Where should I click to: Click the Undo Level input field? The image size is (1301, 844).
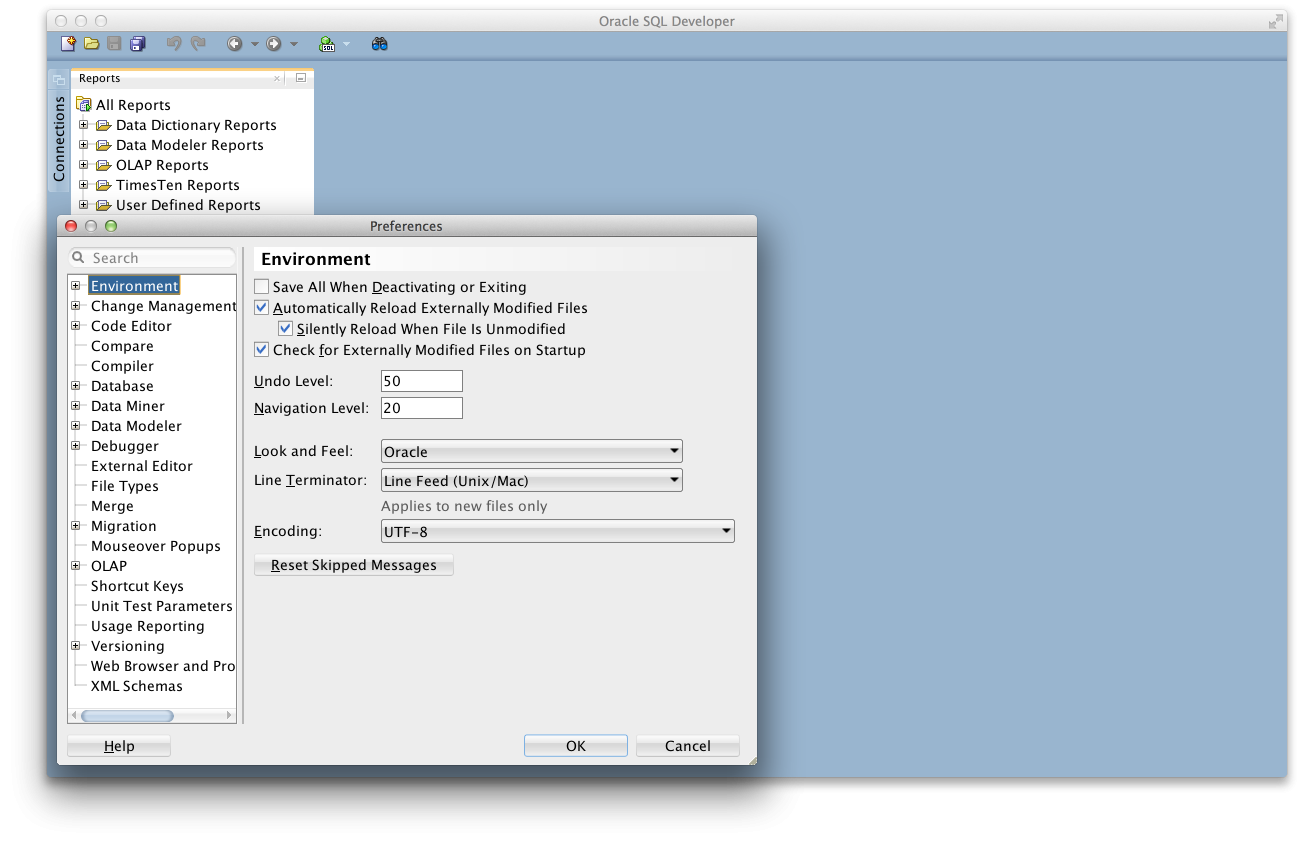click(422, 381)
